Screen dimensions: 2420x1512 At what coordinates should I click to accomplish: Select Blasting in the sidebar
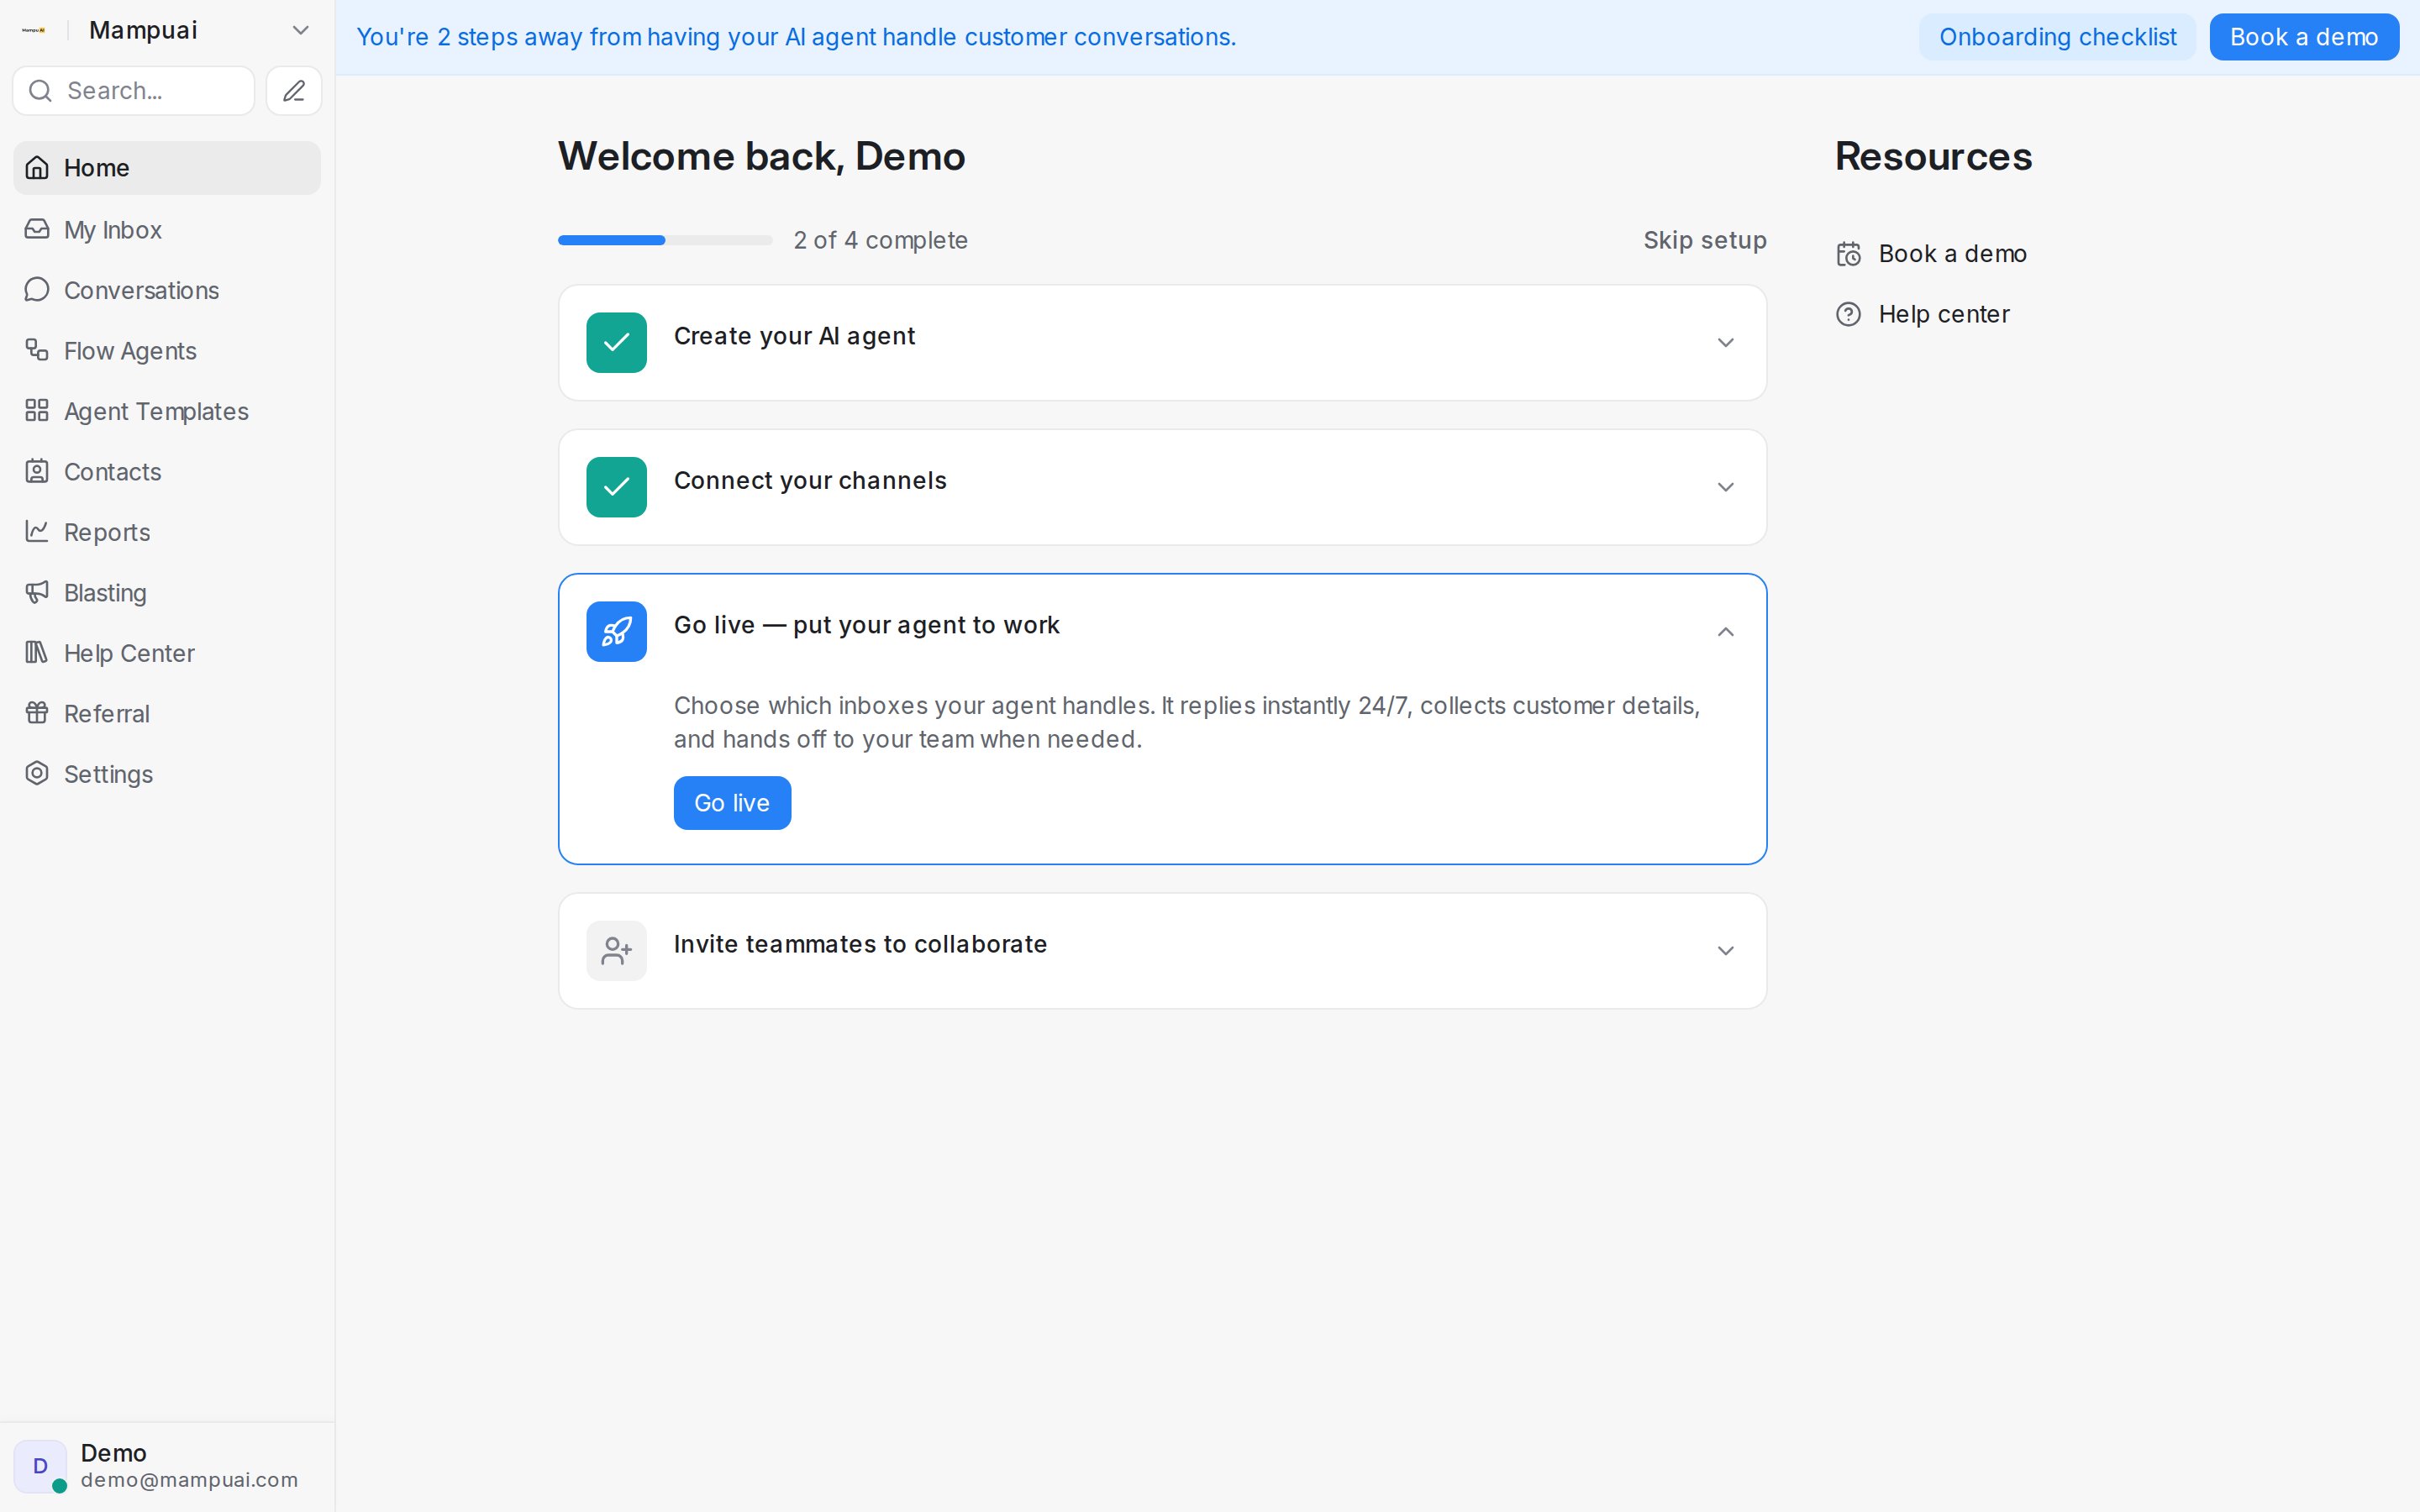click(167, 592)
